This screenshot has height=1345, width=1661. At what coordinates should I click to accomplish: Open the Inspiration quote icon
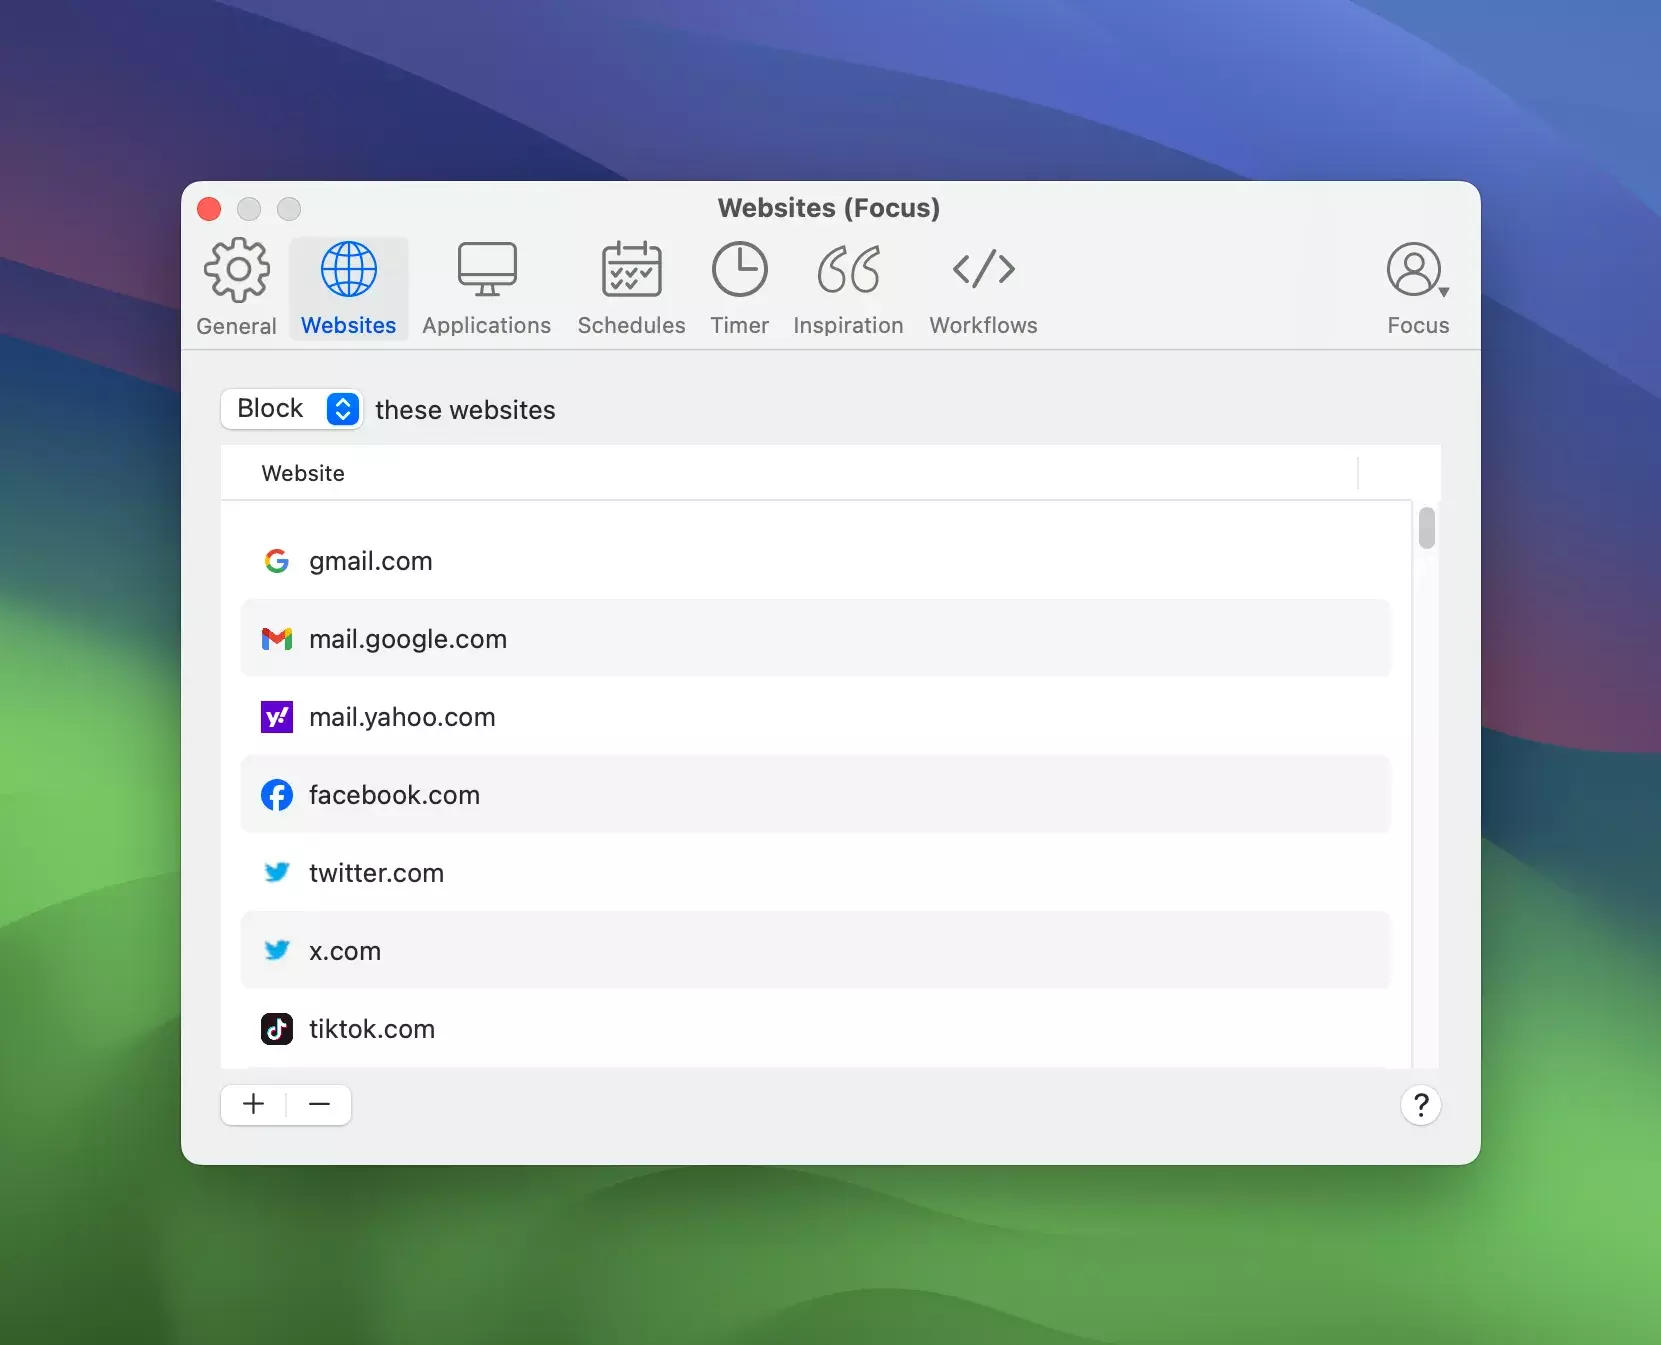(849, 270)
